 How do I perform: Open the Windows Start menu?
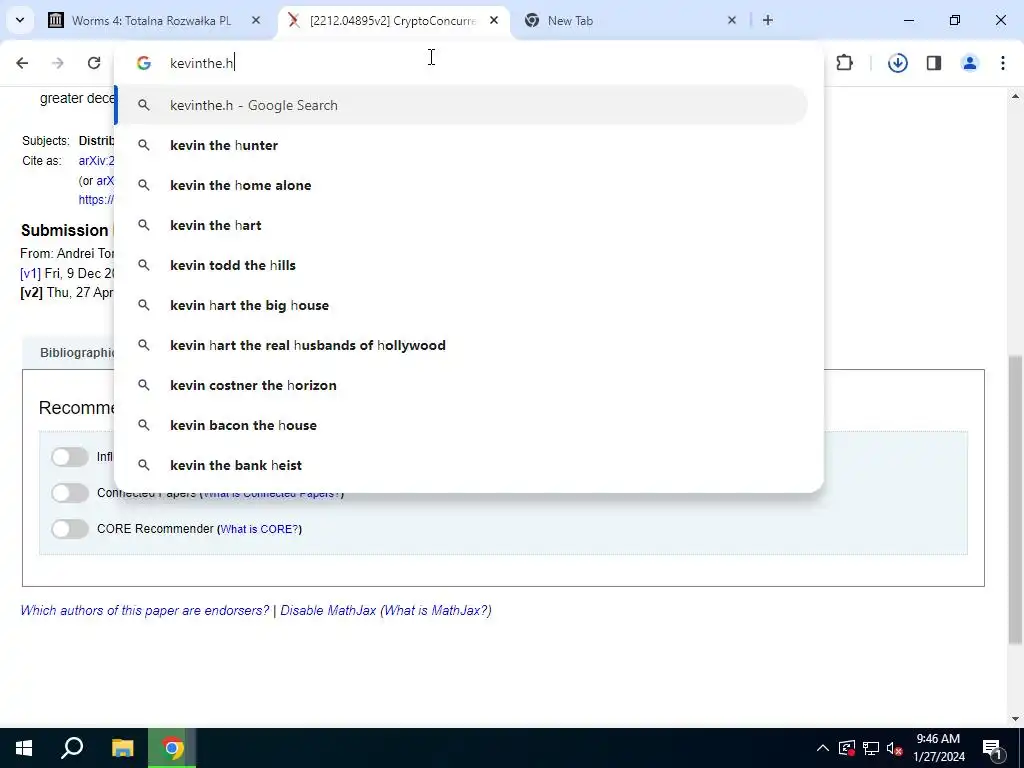tap(24, 748)
